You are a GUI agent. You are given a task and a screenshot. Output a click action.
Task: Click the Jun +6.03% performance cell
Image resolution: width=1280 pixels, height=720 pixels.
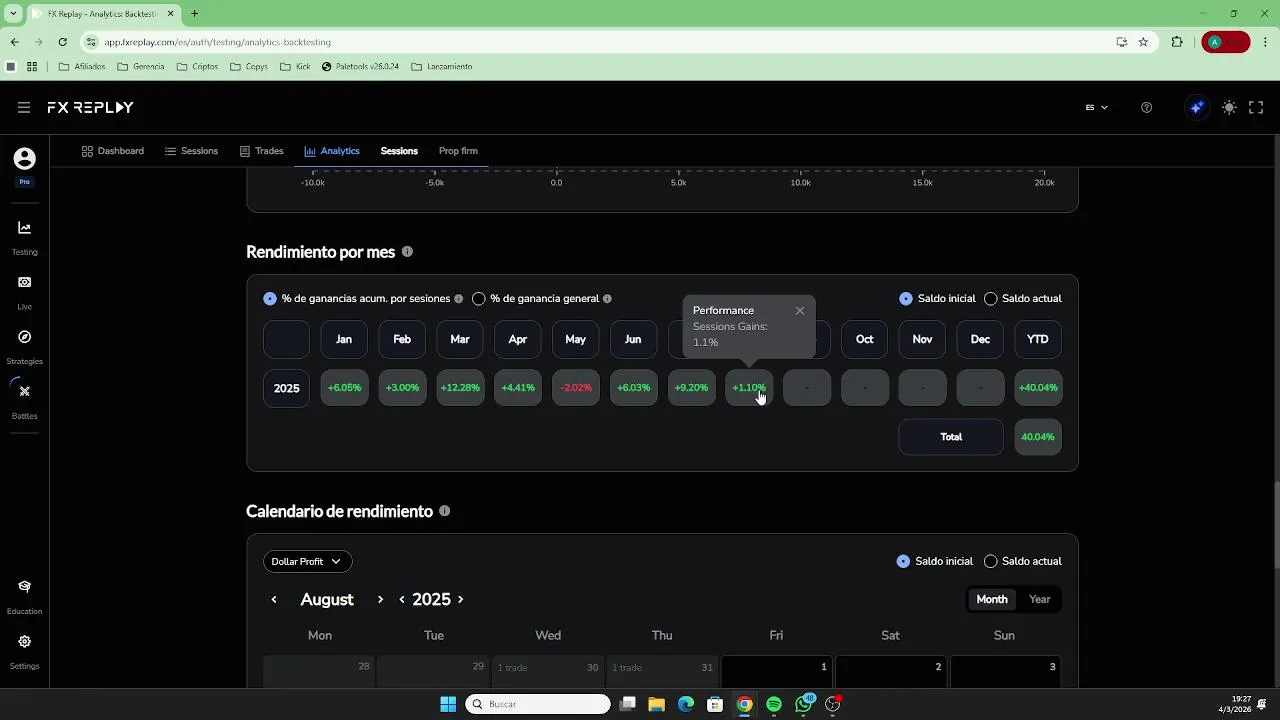(x=634, y=388)
